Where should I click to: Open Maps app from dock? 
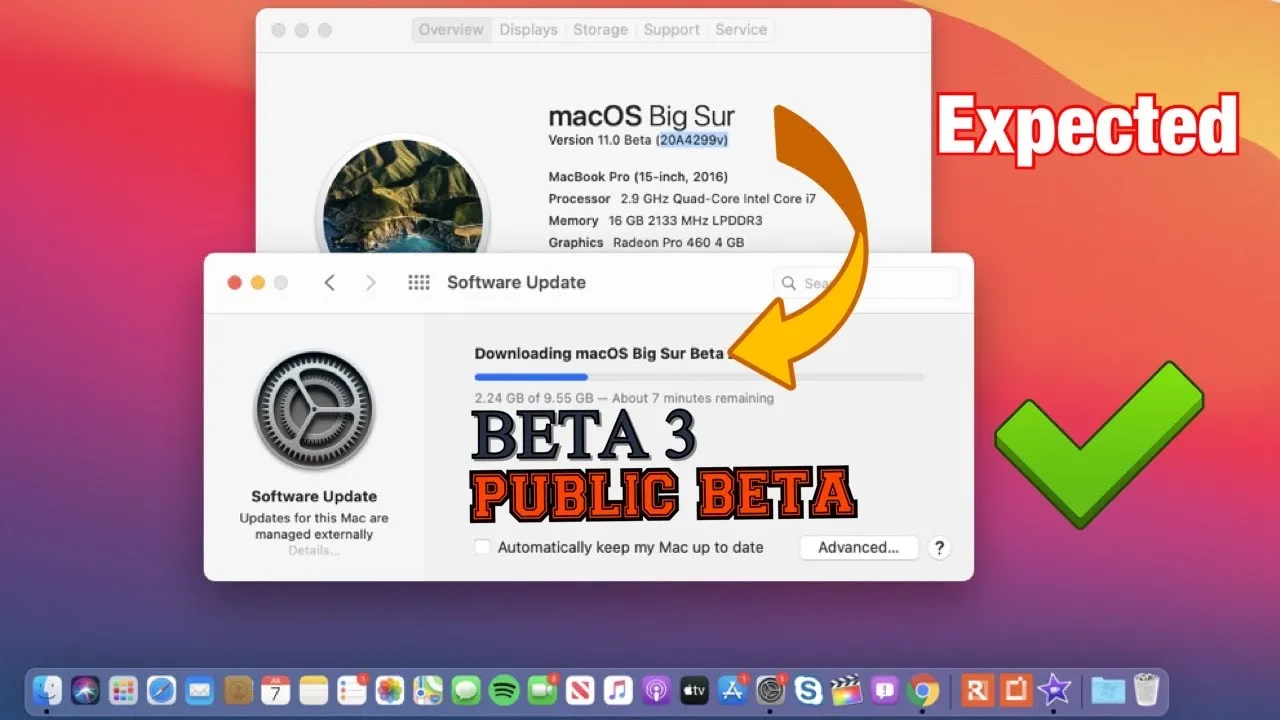(x=428, y=690)
